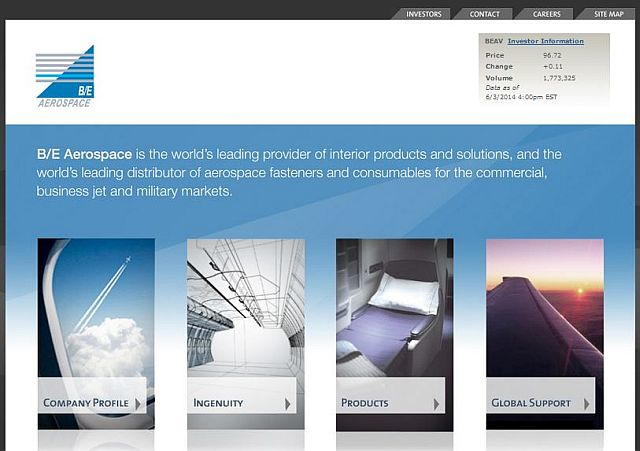Image resolution: width=640 pixels, height=451 pixels.
Task: Click the bold 'B/E Aerospace' heading text
Action: tap(84, 154)
